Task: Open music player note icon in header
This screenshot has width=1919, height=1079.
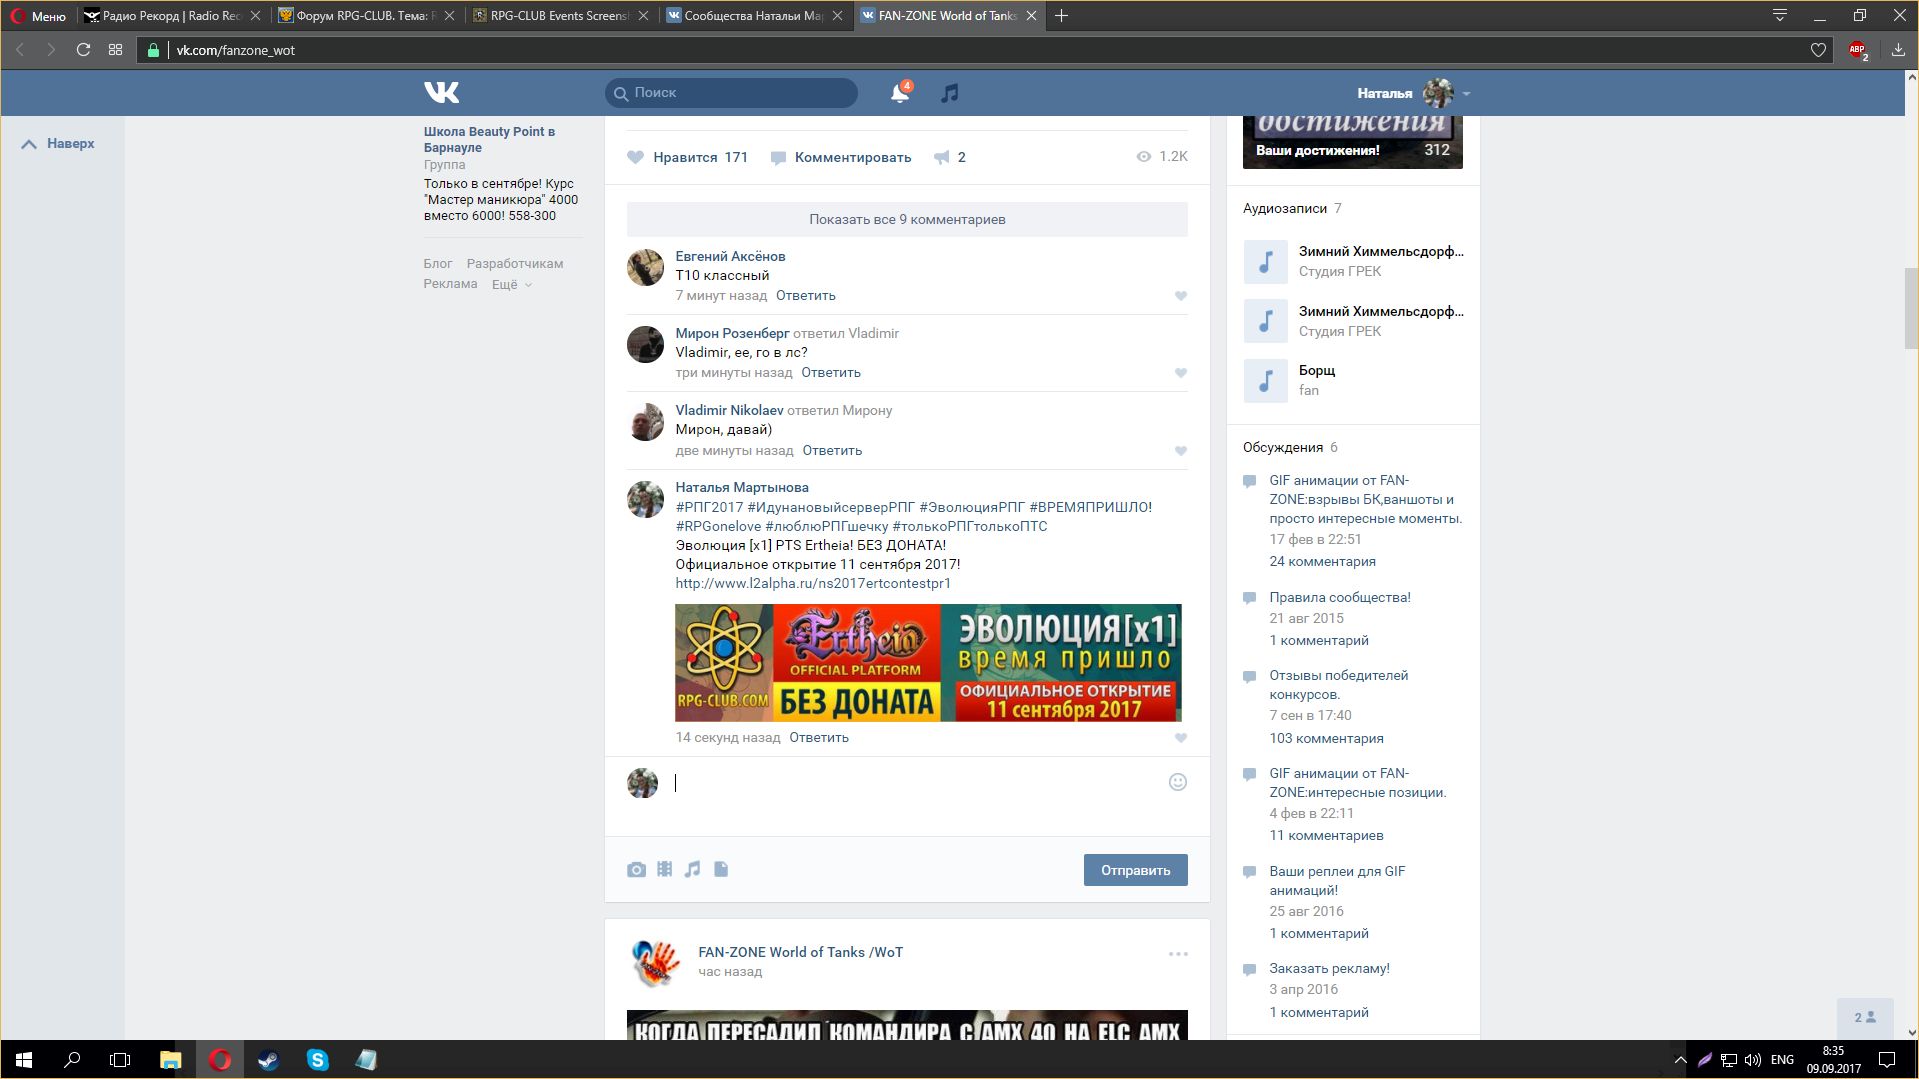Action: (949, 93)
